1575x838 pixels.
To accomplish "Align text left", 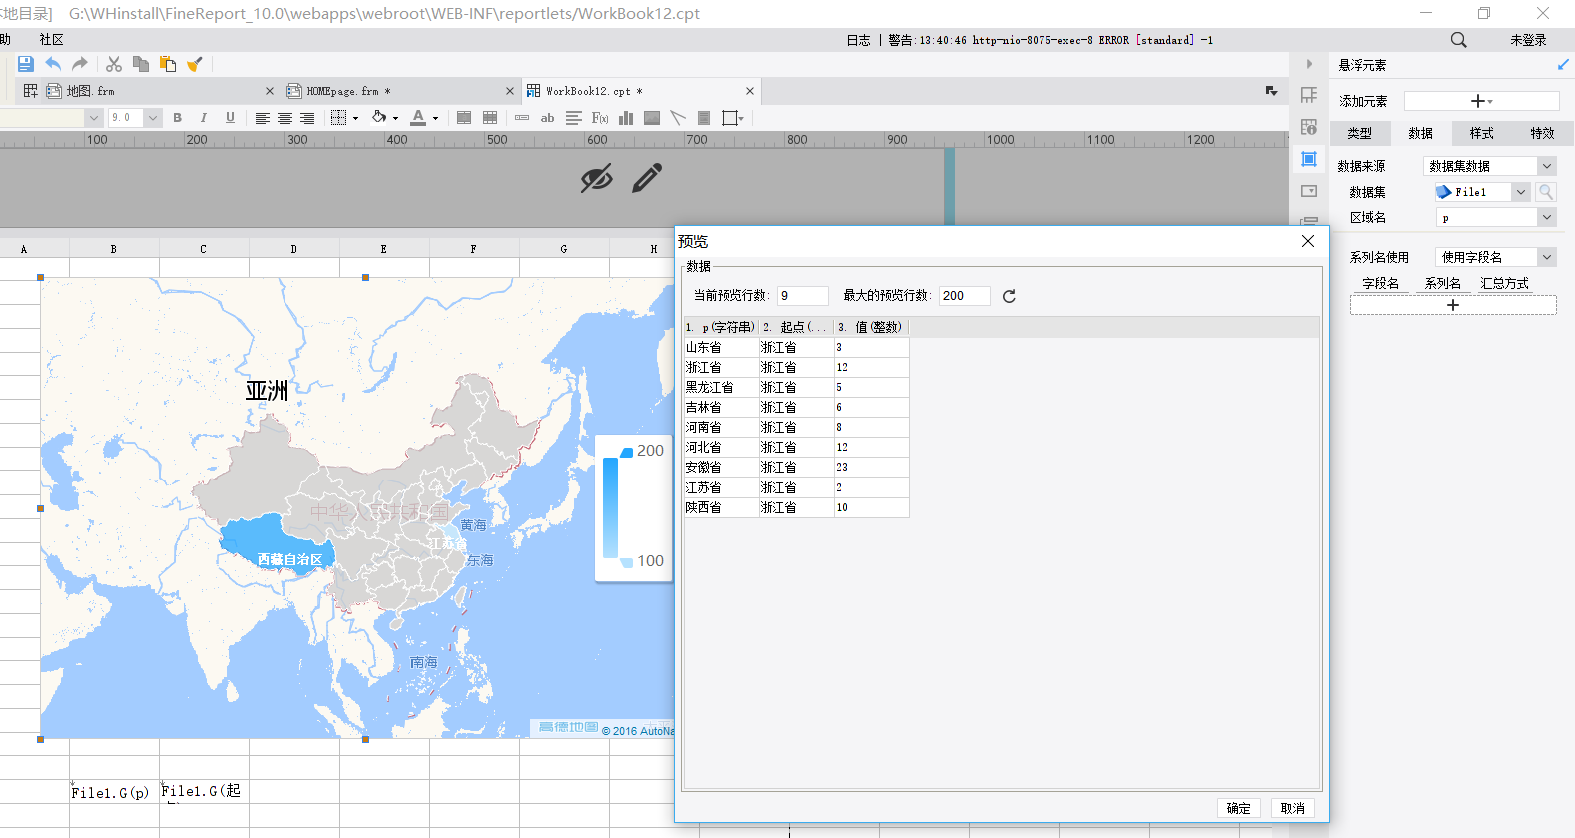I will click(x=262, y=118).
